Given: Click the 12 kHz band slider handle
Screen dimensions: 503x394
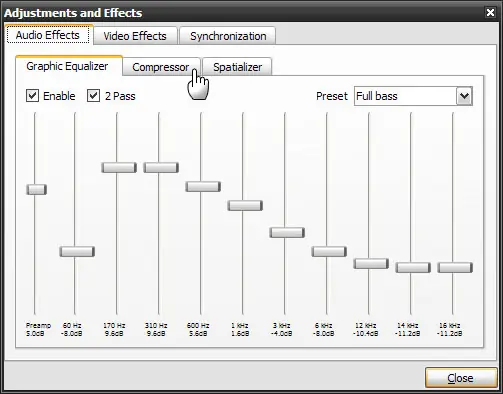Looking at the screenshot, I should [371, 263].
